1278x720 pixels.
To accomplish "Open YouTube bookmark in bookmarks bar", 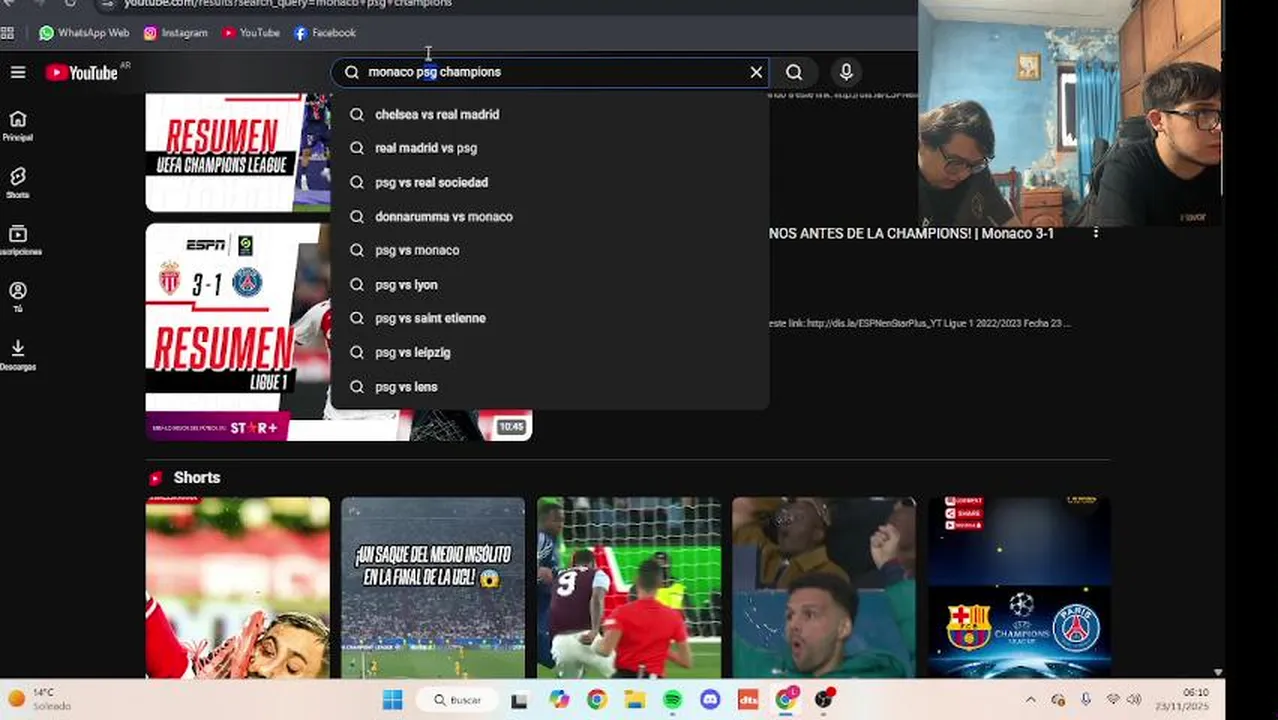I will [251, 33].
